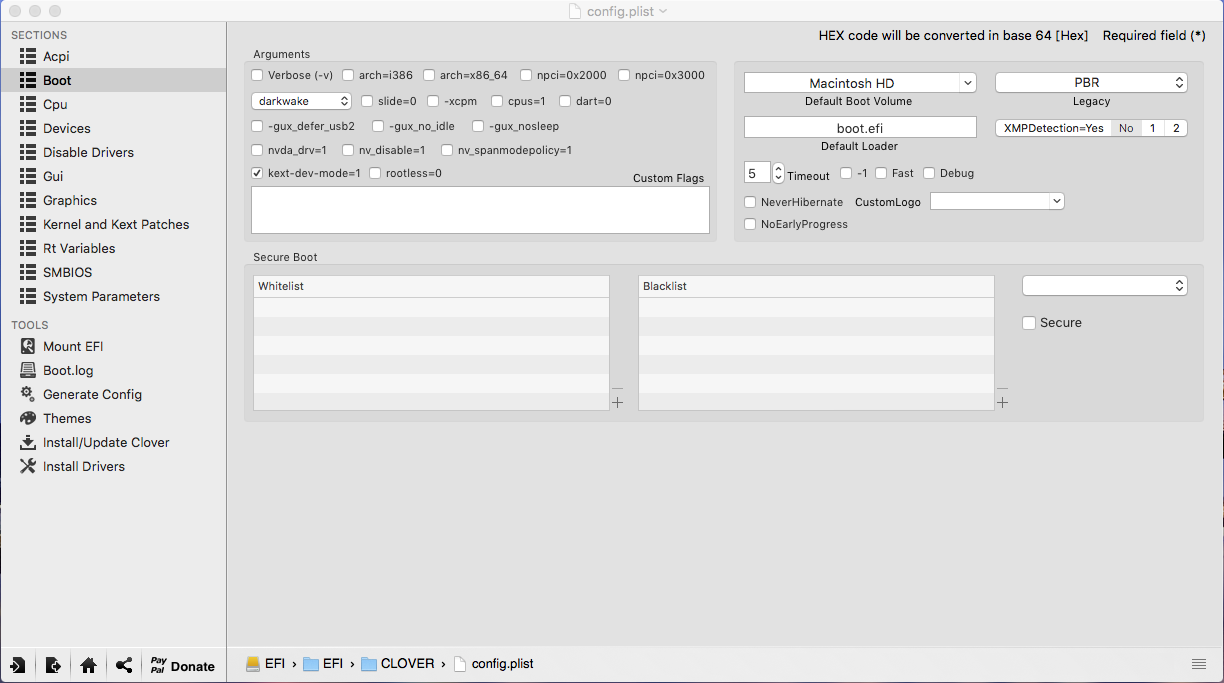Enable the Verbose (-v) checkbox

click(x=257, y=75)
